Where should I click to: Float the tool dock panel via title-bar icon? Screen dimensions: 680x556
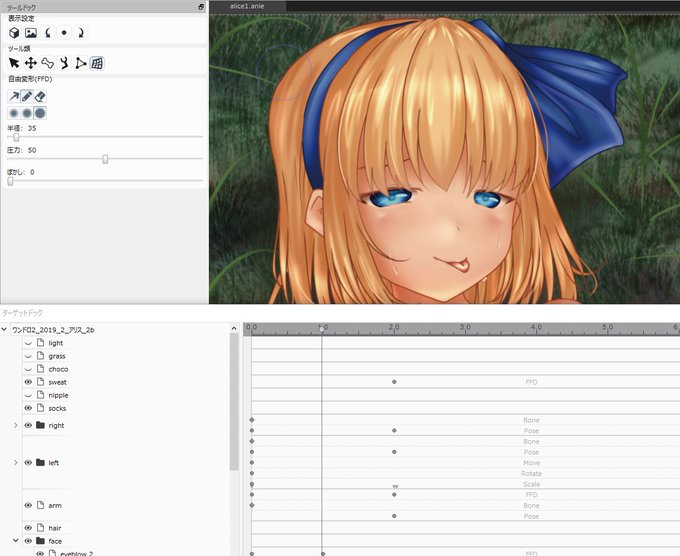[x=201, y=7]
